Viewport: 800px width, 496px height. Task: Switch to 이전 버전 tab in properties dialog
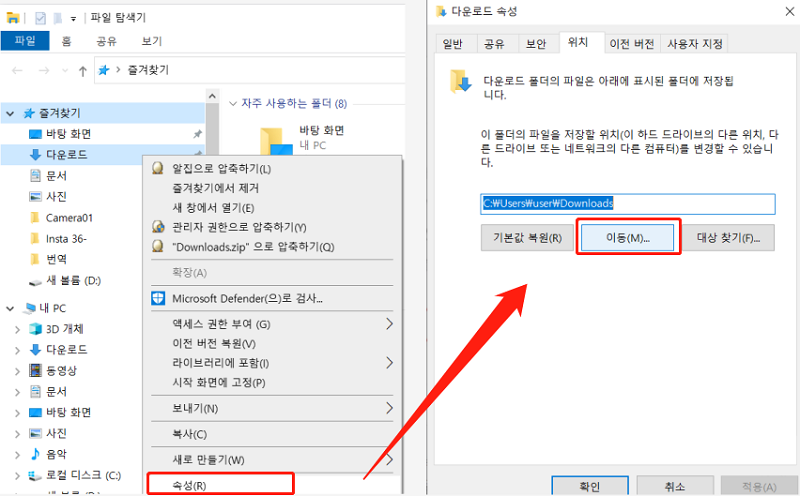632,44
